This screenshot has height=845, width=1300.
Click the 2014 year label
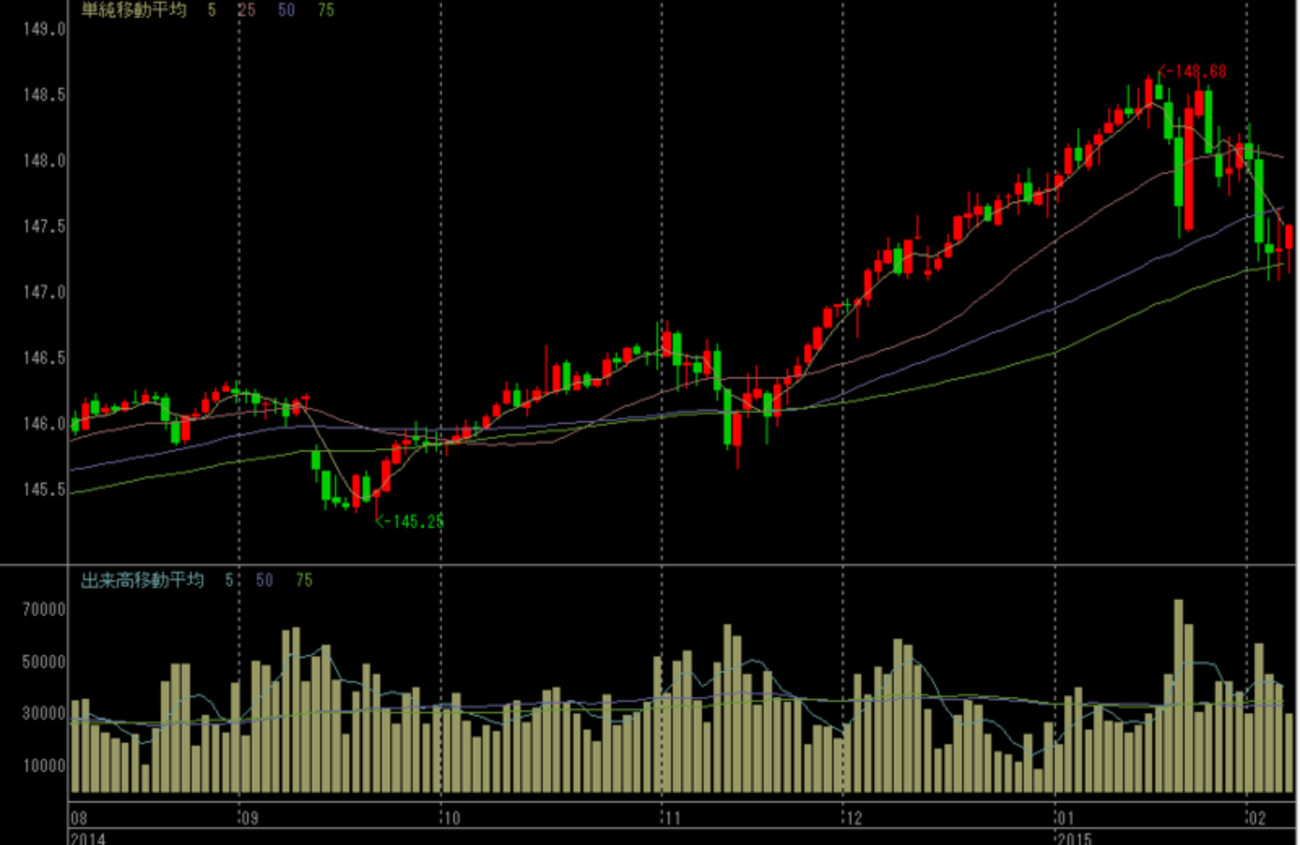pyautogui.click(x=86, y=837)
